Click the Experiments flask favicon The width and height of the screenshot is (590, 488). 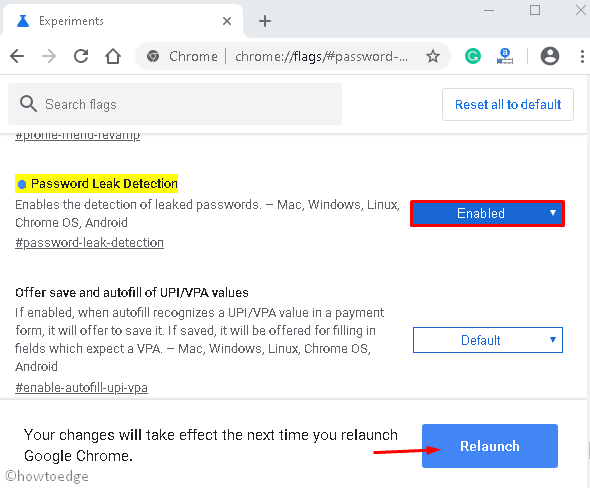[23, 21]
